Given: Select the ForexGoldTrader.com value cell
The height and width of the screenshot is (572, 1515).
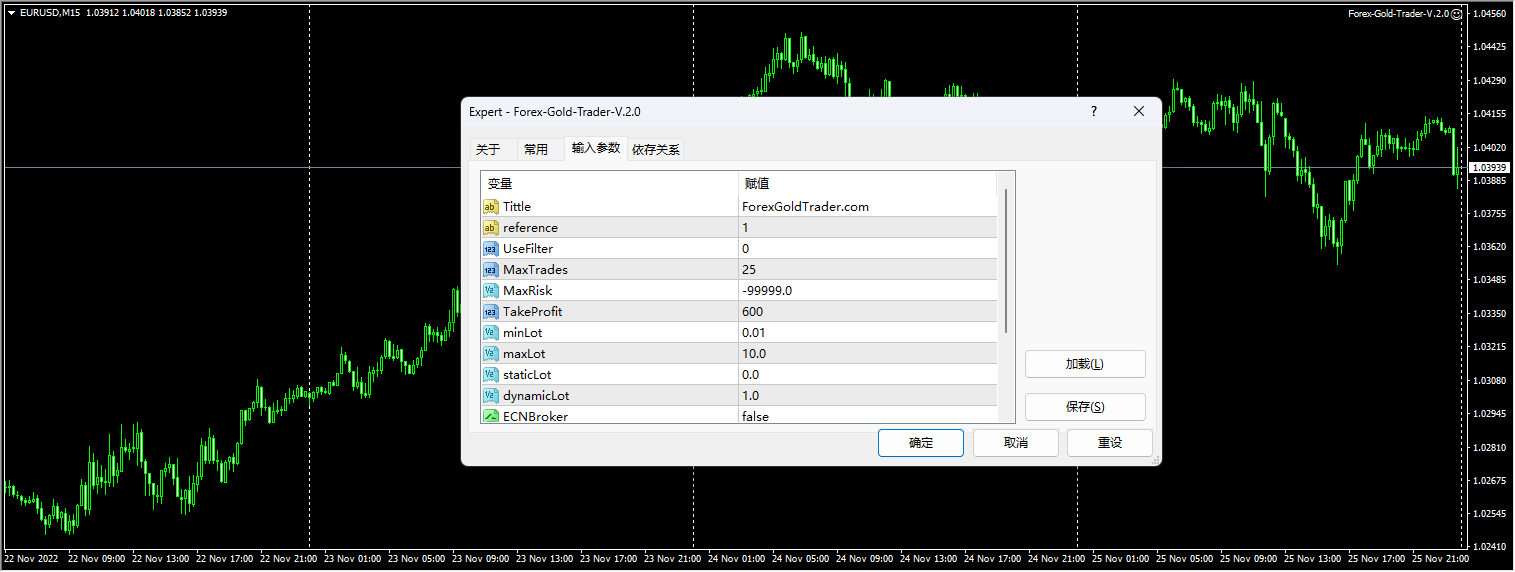Looking at the screenshot, I should click(x=867, y=207).
